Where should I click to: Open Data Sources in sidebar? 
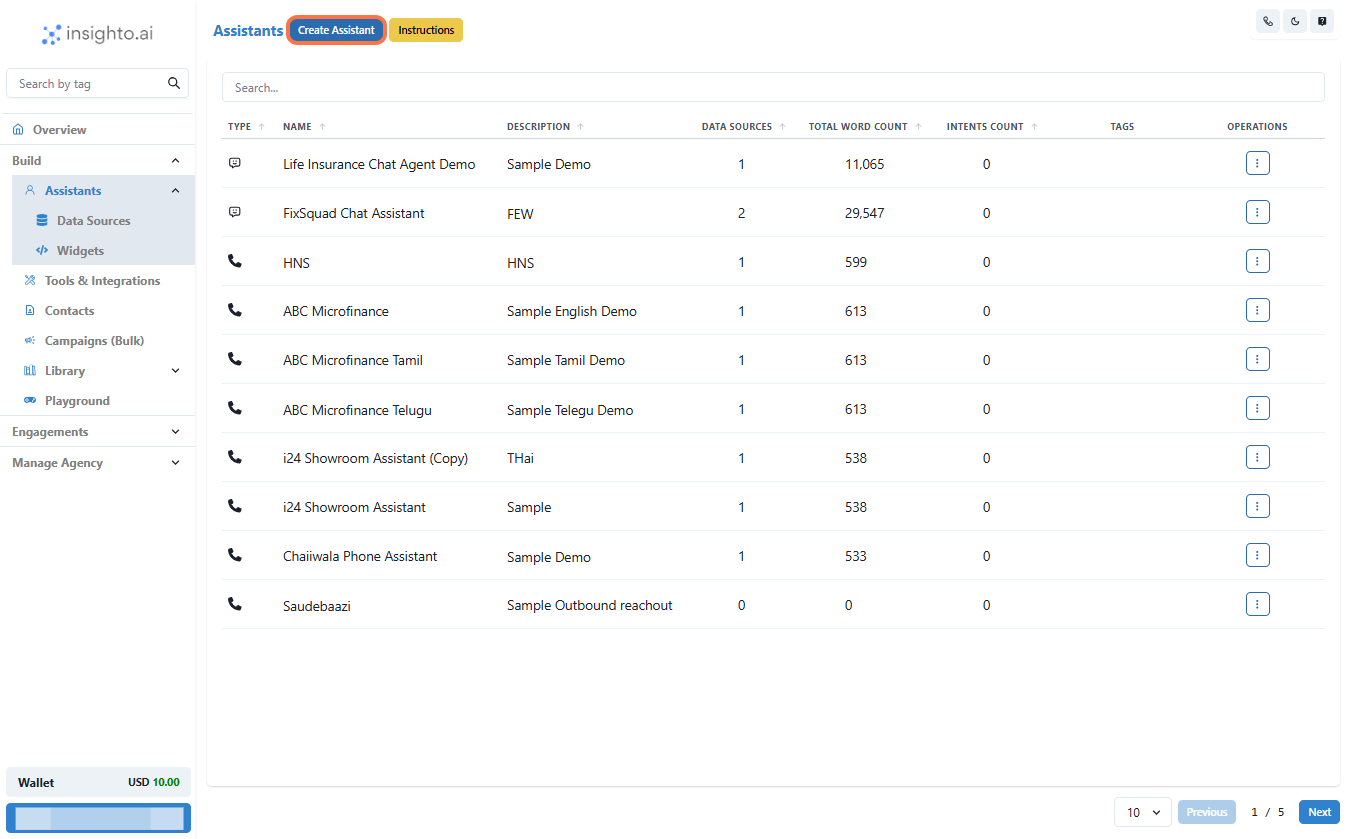93,221
